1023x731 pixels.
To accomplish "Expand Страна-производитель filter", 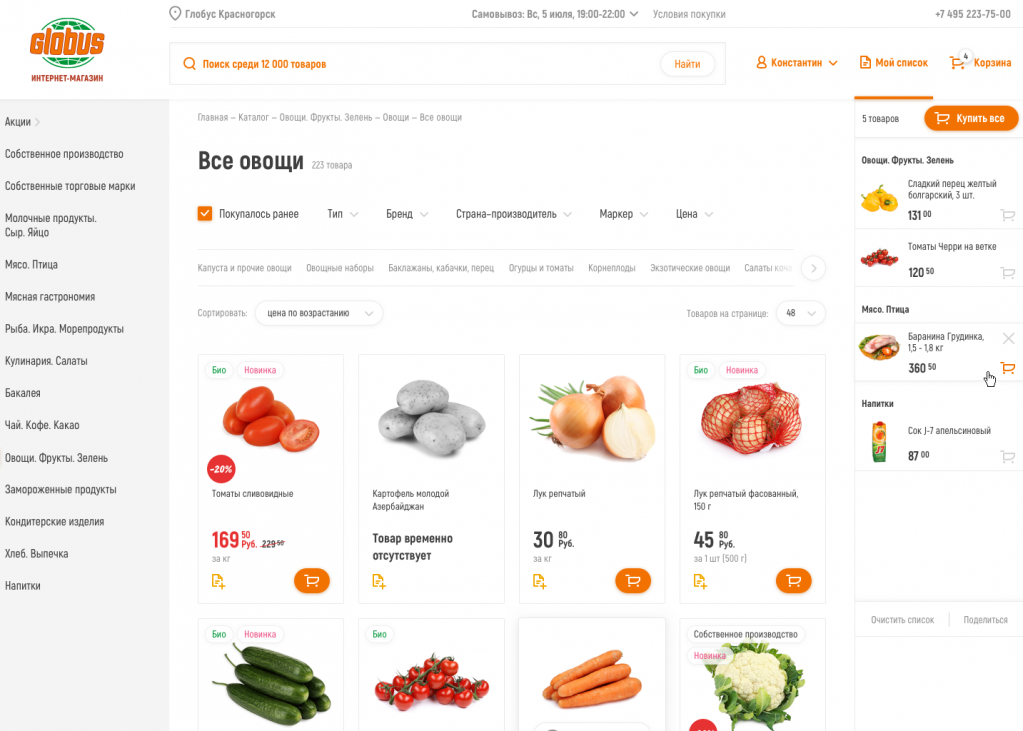I will pos(513,214).
